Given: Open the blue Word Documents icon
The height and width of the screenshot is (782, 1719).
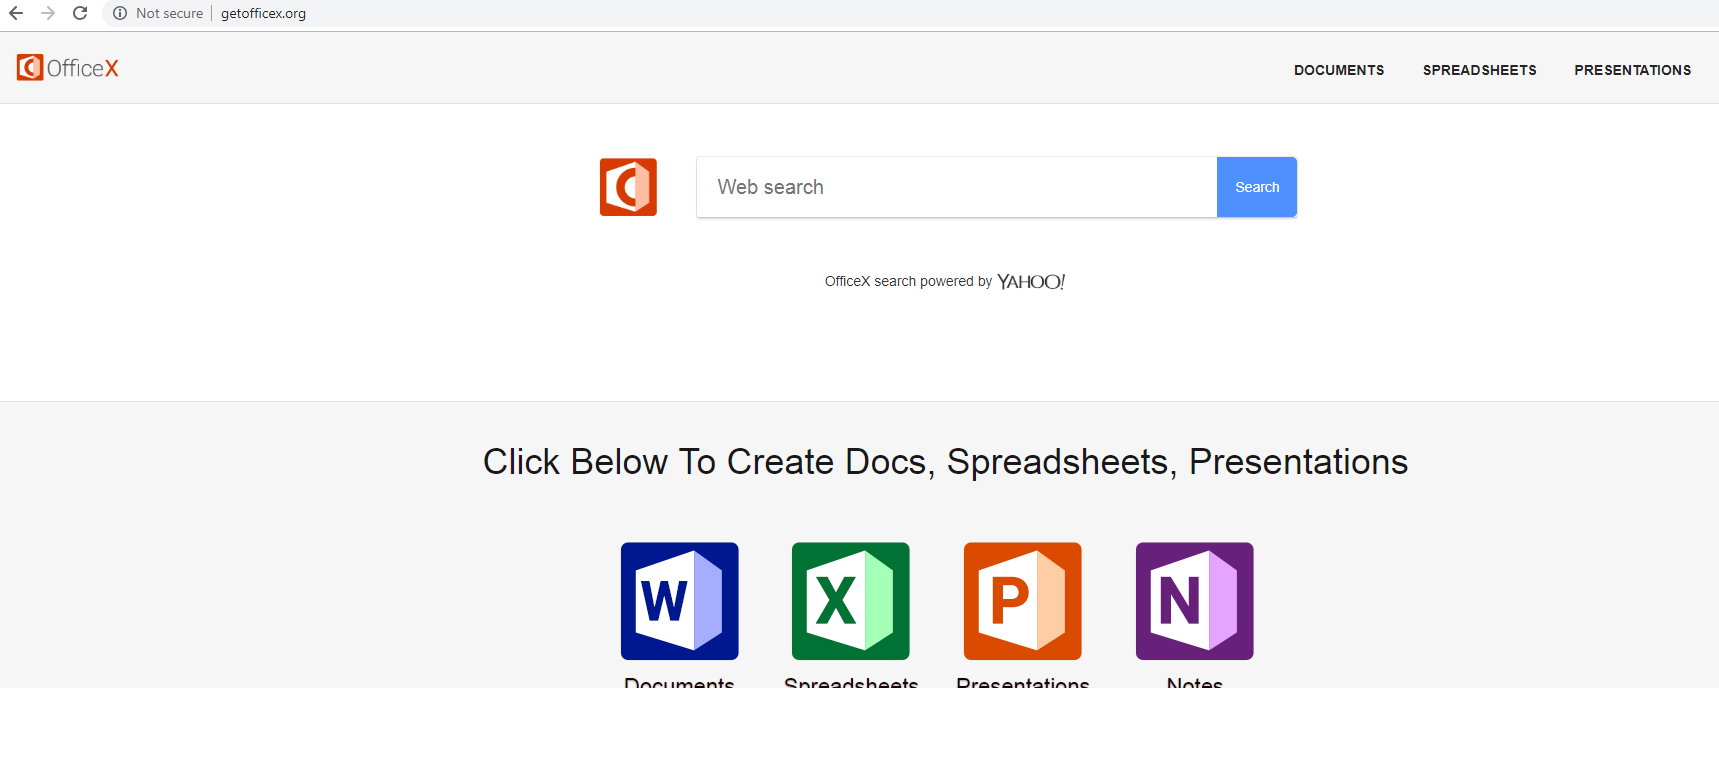Looking at the screenshot, I should pos(680,601).
